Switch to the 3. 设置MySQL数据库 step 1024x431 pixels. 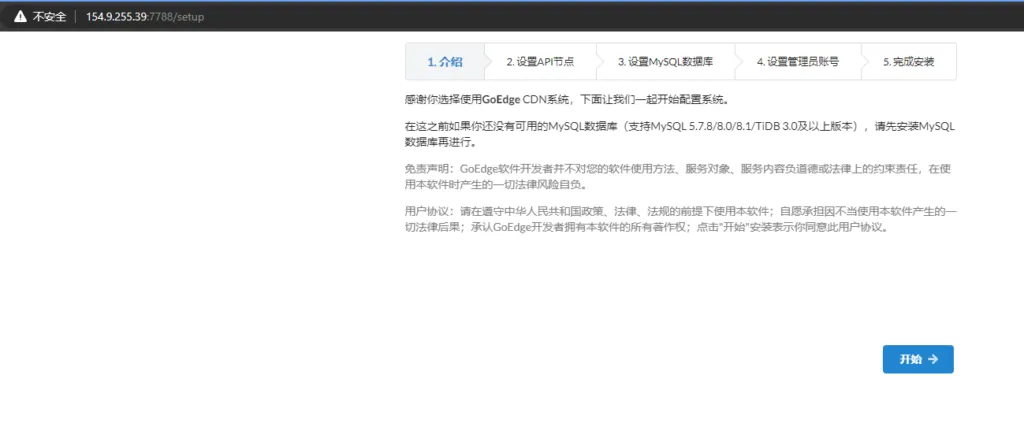665,61
